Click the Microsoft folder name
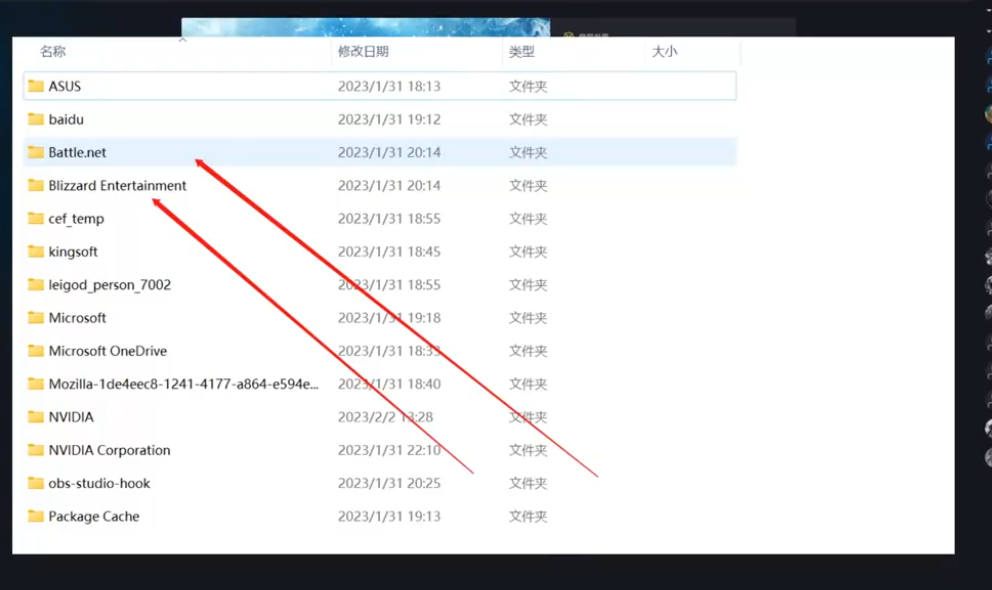Screen dimensions: 992x590 click(77, 318)
